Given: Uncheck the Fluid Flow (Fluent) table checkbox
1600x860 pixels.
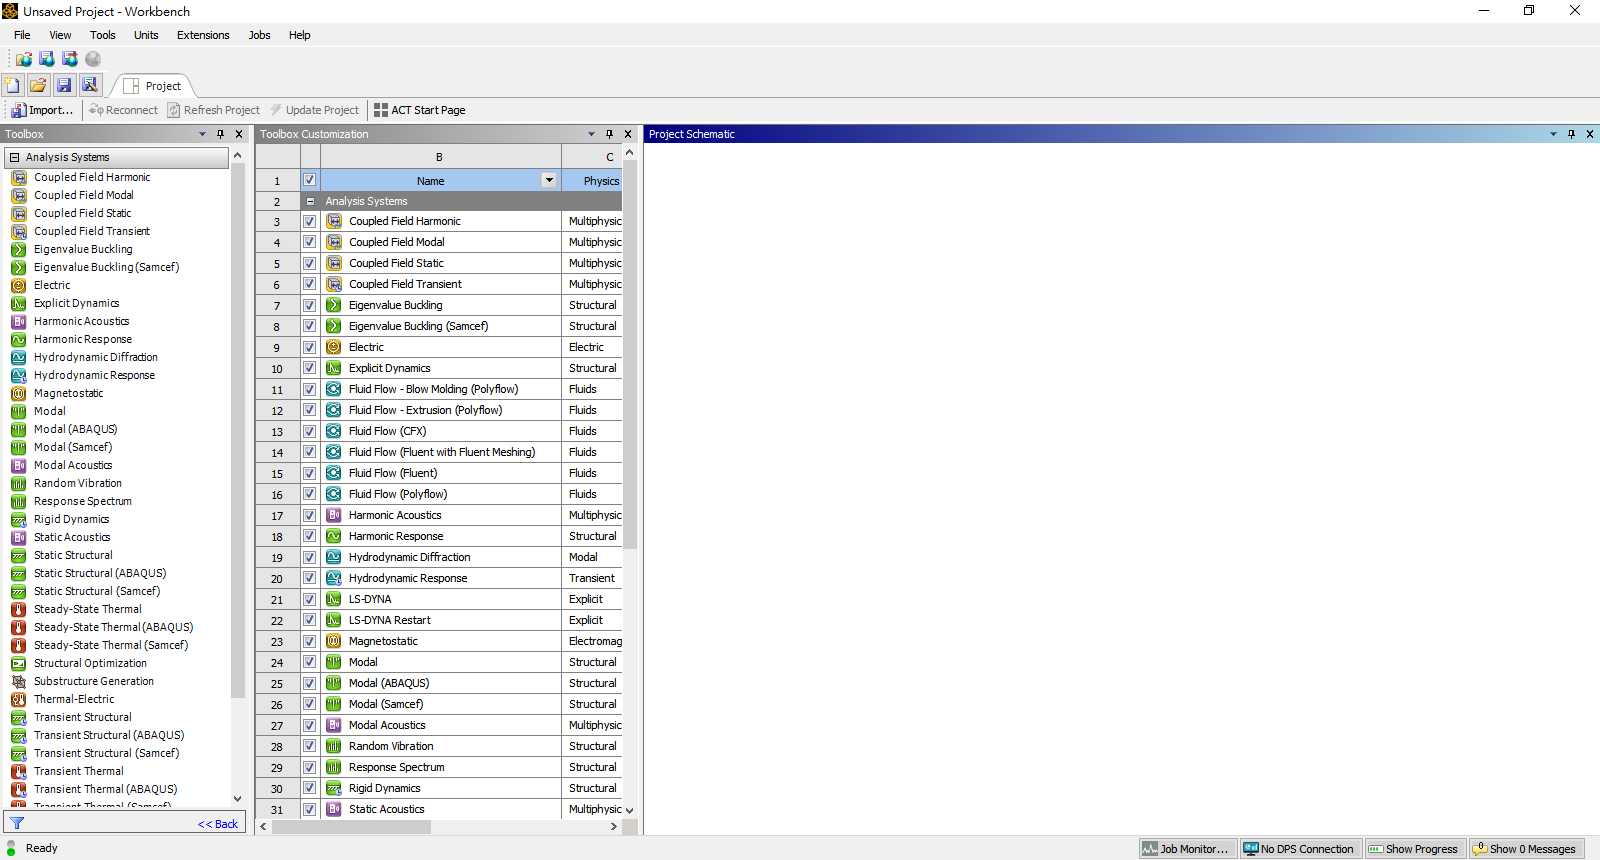Looking at the screenshot, I should (310, 473).
